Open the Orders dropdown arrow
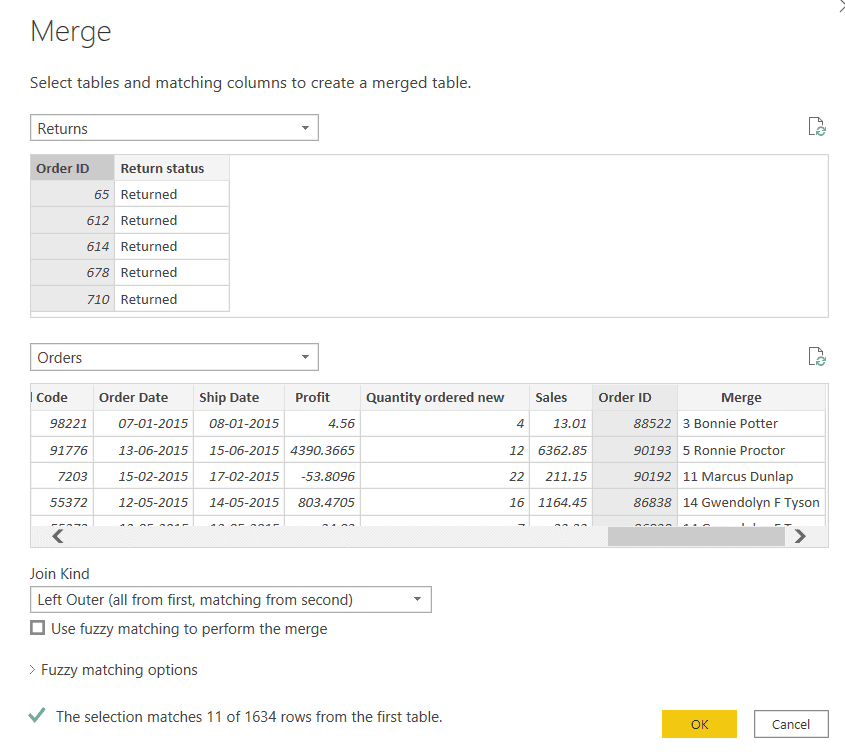845x754 pixels. pos(306,357)
